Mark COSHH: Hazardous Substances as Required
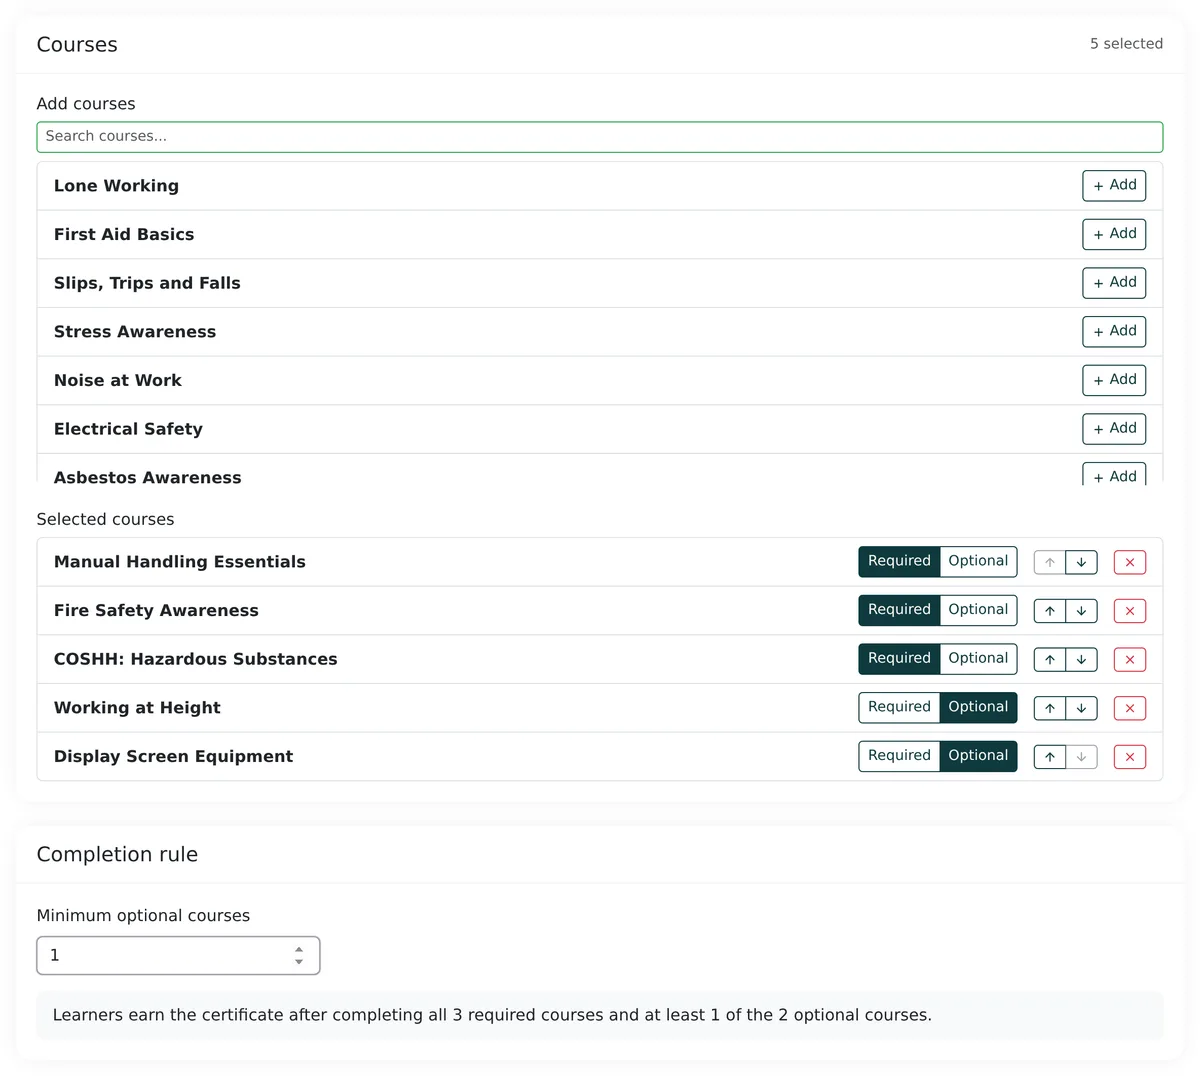Image resolution: width=1200 pixels, height=1076 pixels. point(899,659)
